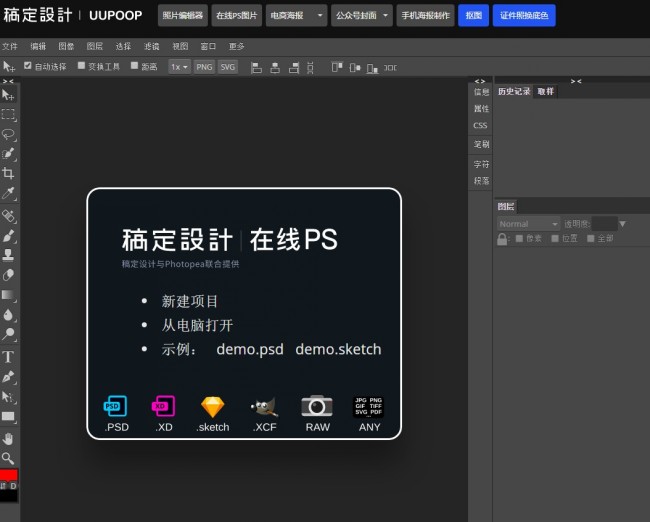
Task: Expand the side panel with <> arrows
Action: click(480, 81)
